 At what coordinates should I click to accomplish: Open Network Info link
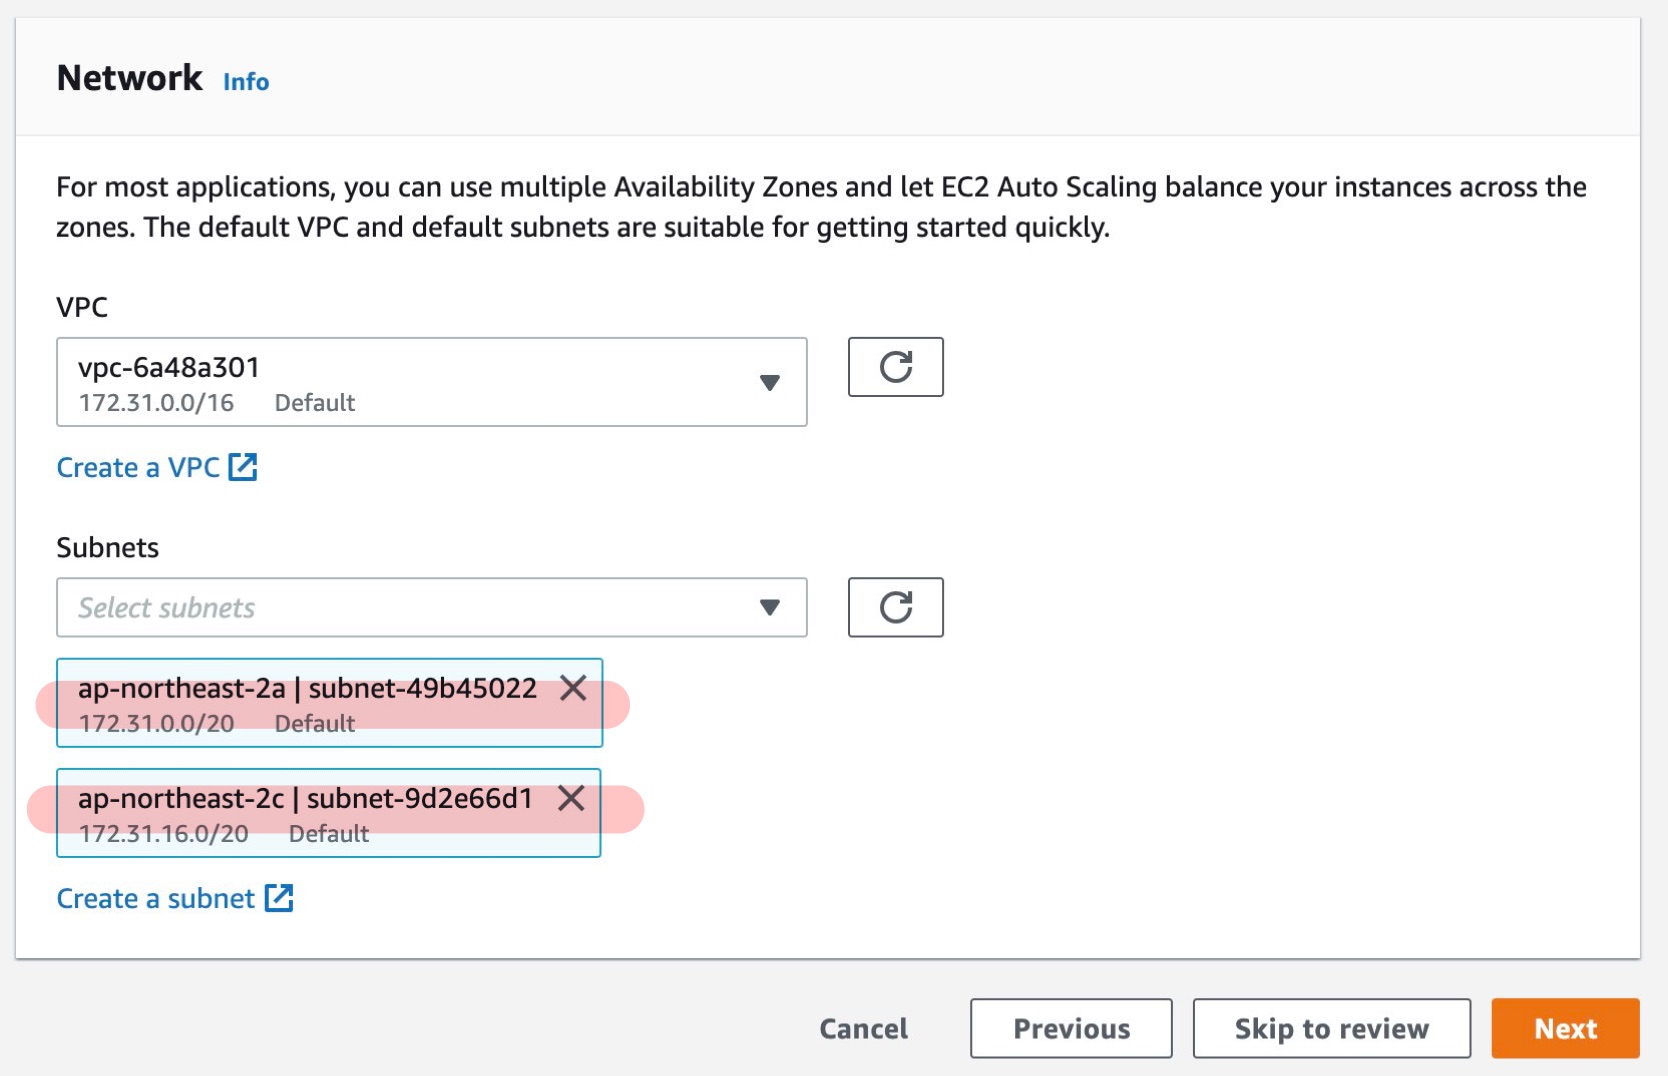pos(246,82)
